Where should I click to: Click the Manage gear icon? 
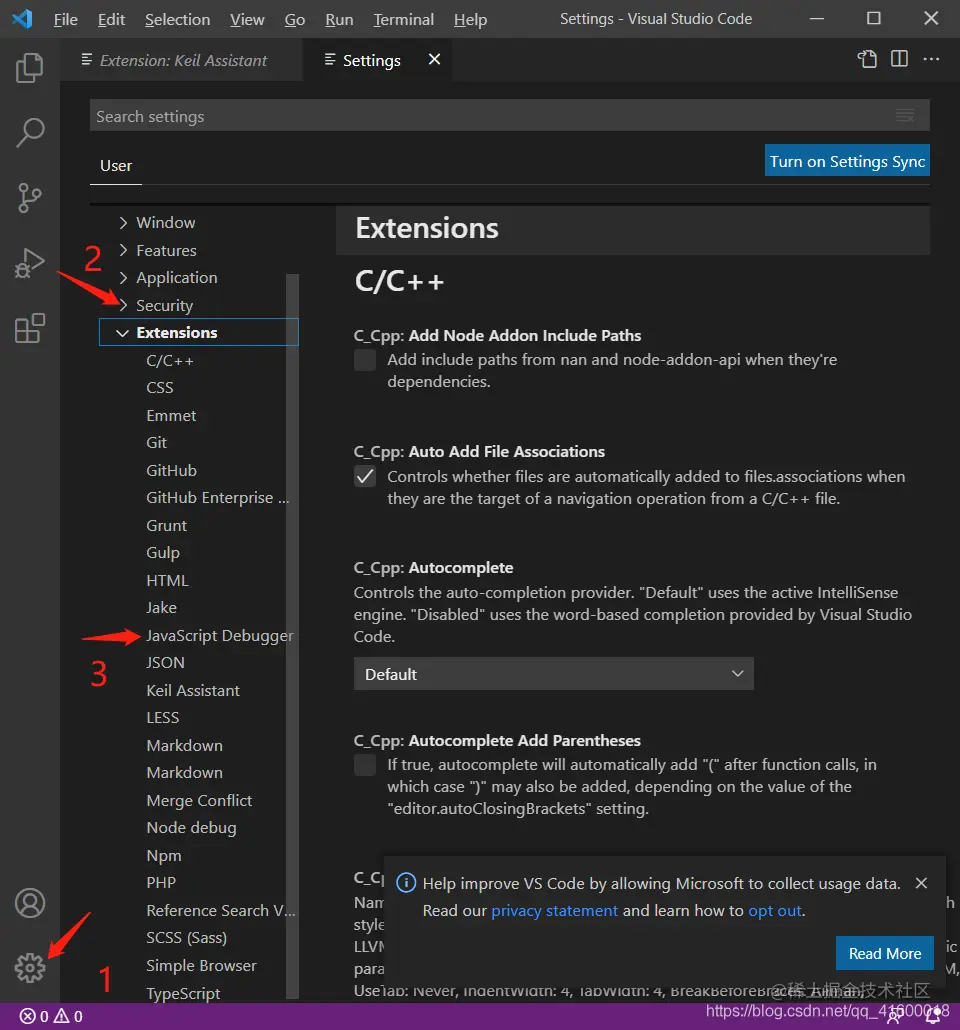[x=30, y=968]
